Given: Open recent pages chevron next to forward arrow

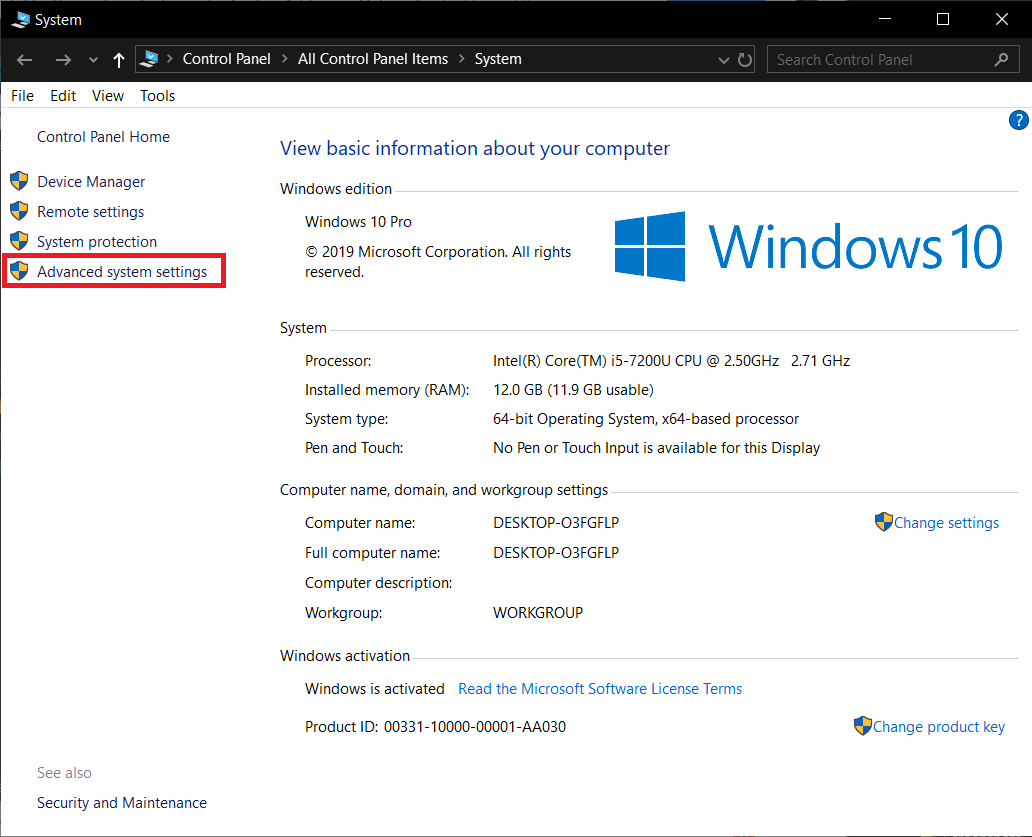Looking at the screenshot, I should 92,60.
